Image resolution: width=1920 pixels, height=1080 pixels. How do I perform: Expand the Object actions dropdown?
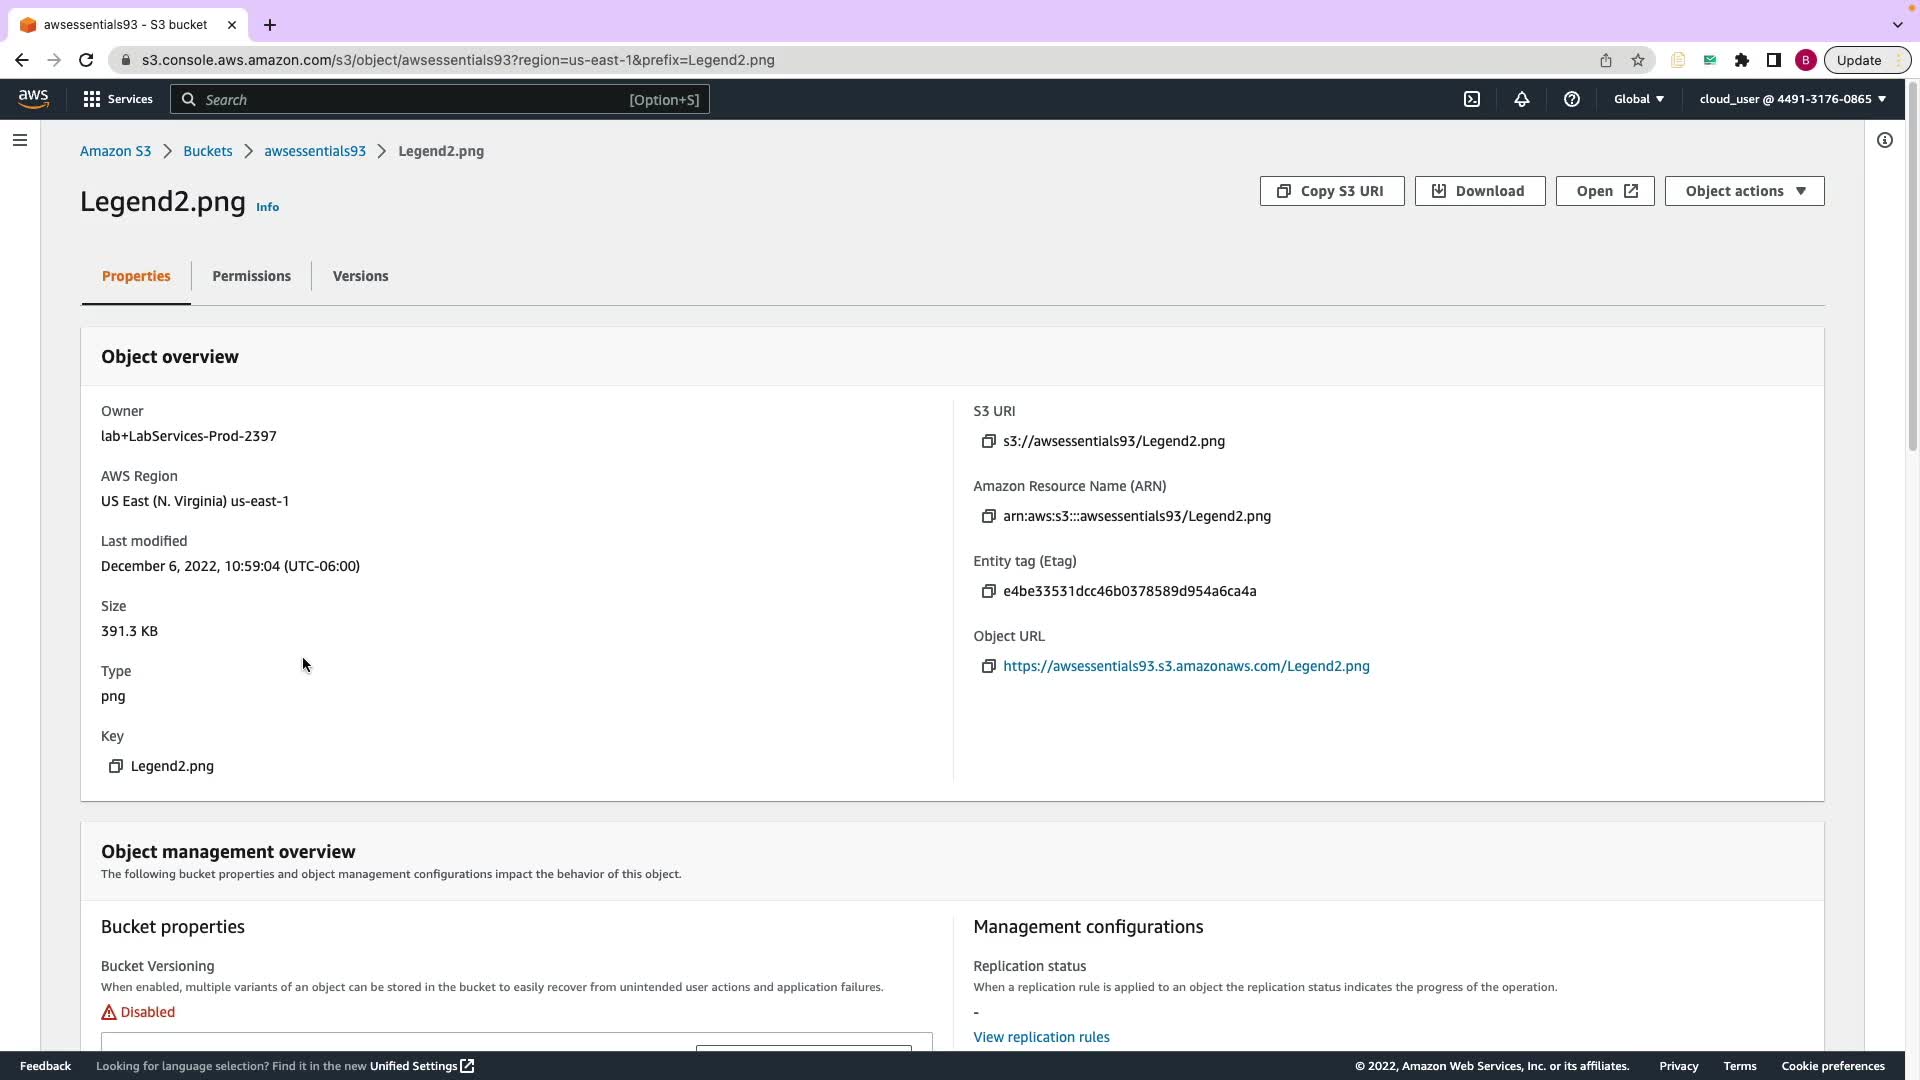click(1744, 191)
